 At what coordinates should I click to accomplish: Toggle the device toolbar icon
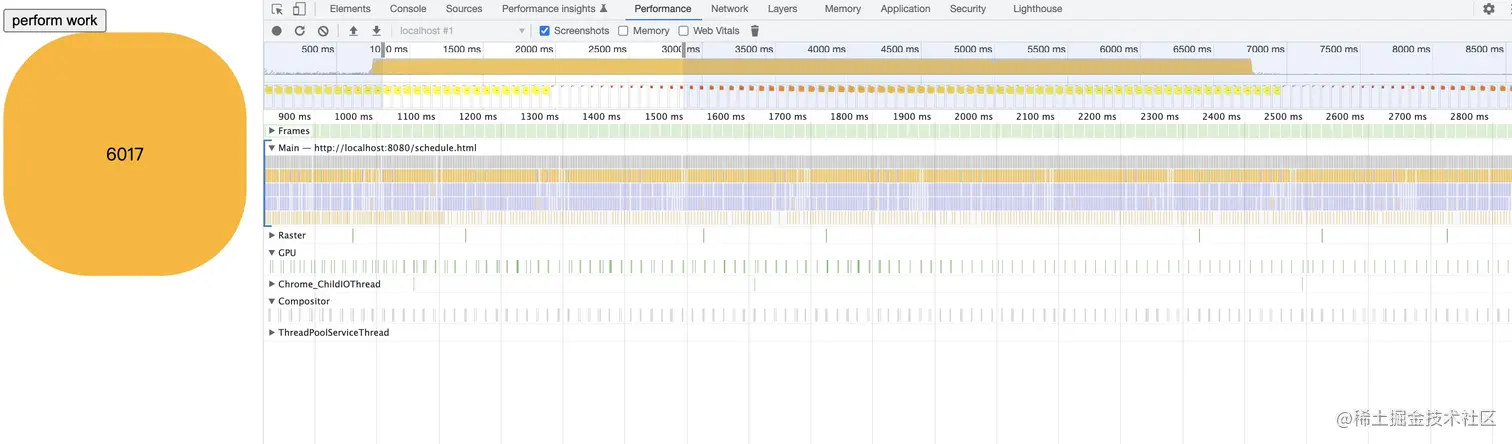coord(299,9)
